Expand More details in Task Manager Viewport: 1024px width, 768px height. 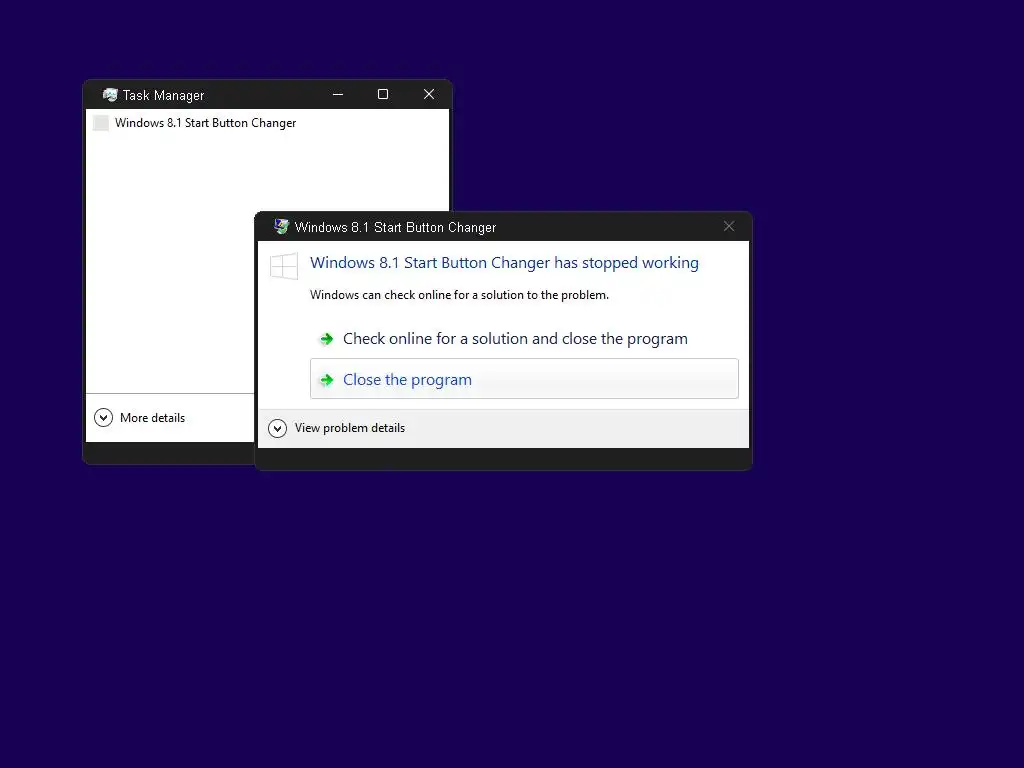point(139,417)
